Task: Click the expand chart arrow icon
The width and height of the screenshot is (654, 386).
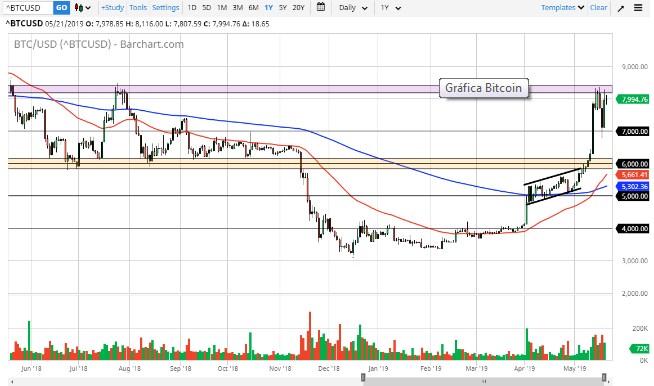Action: click(x=621, y=8)
